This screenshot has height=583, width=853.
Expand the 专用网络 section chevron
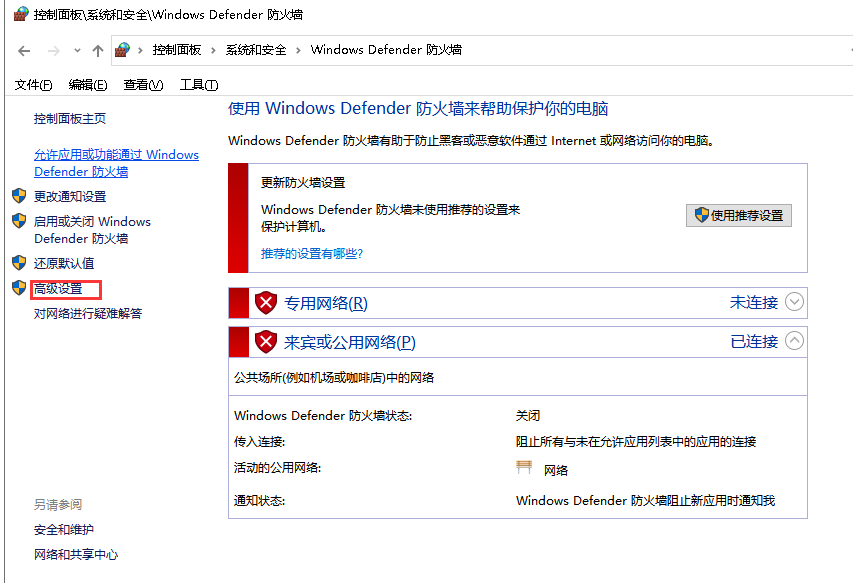794,302
